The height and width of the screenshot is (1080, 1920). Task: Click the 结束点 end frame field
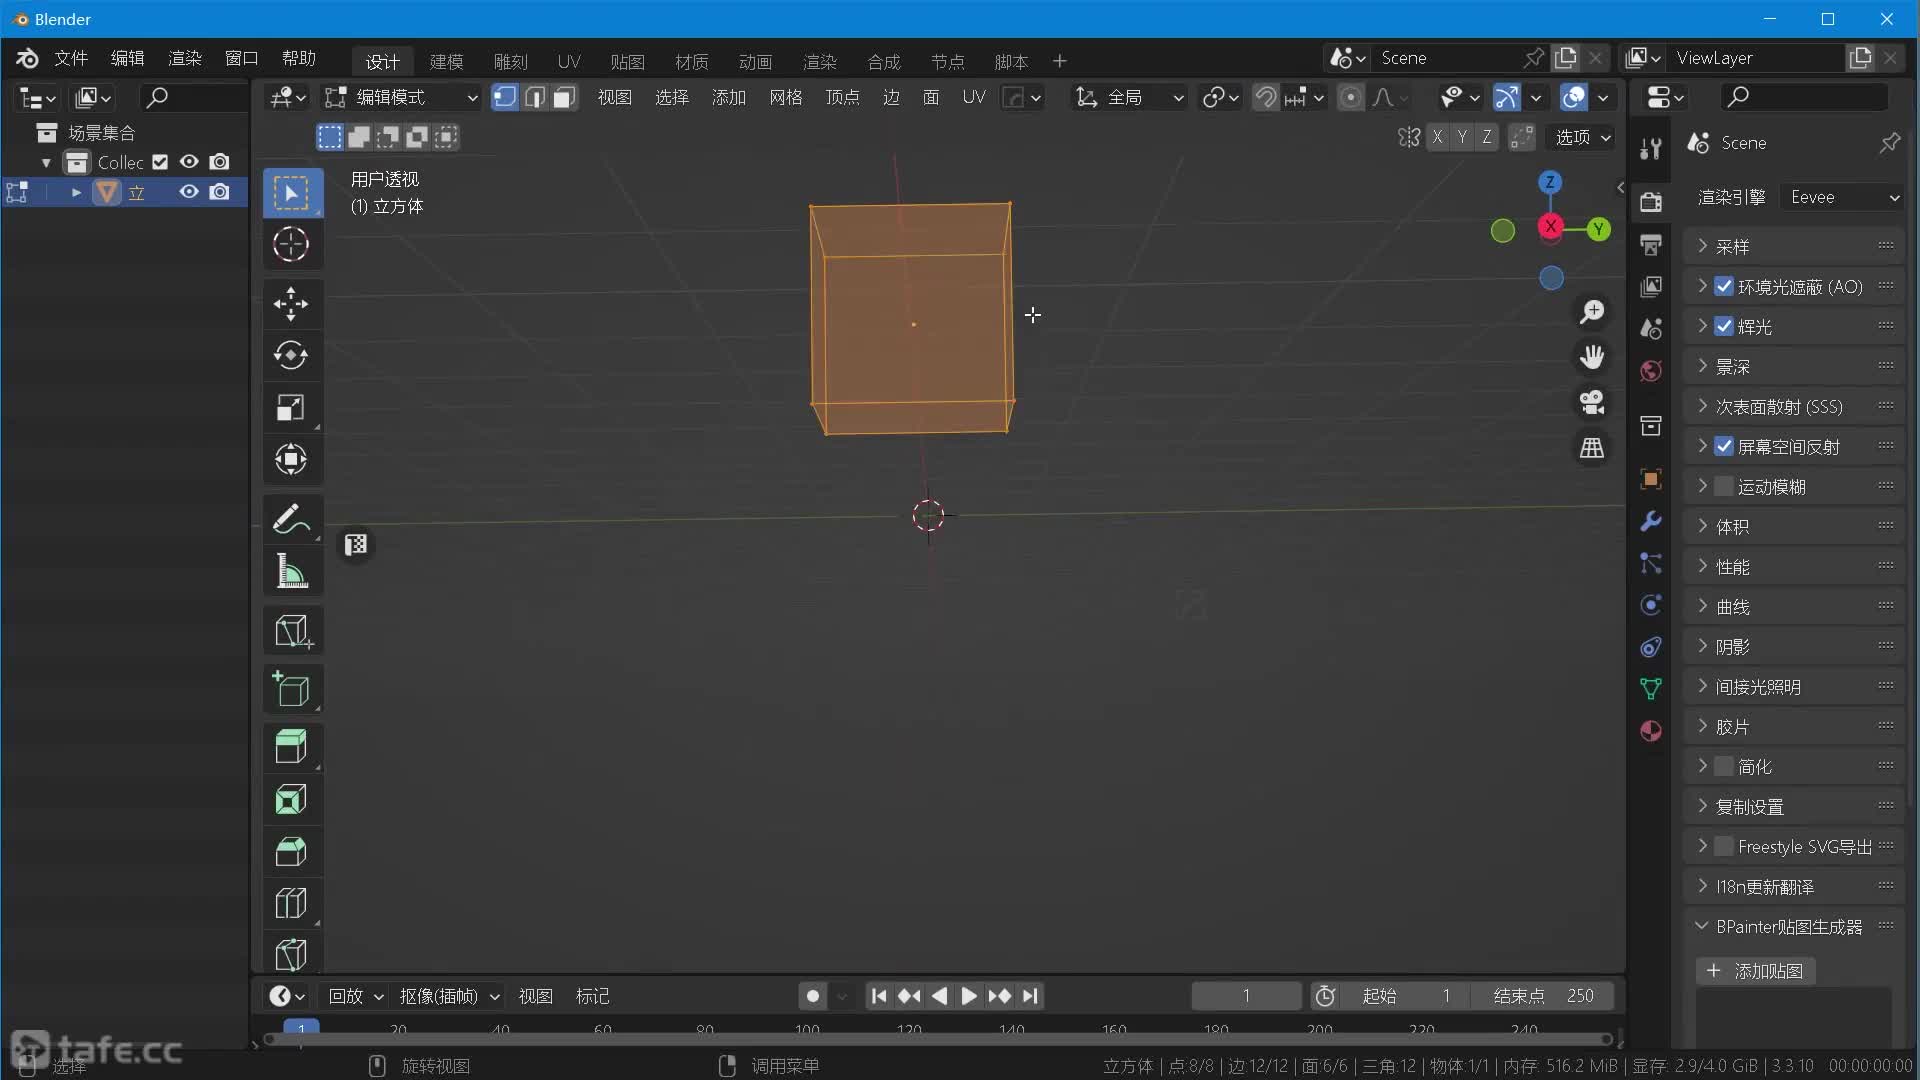[1543, 995]
